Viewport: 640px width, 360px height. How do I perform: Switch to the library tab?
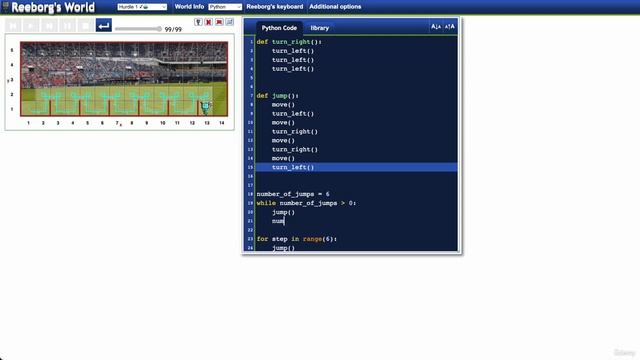320,28
